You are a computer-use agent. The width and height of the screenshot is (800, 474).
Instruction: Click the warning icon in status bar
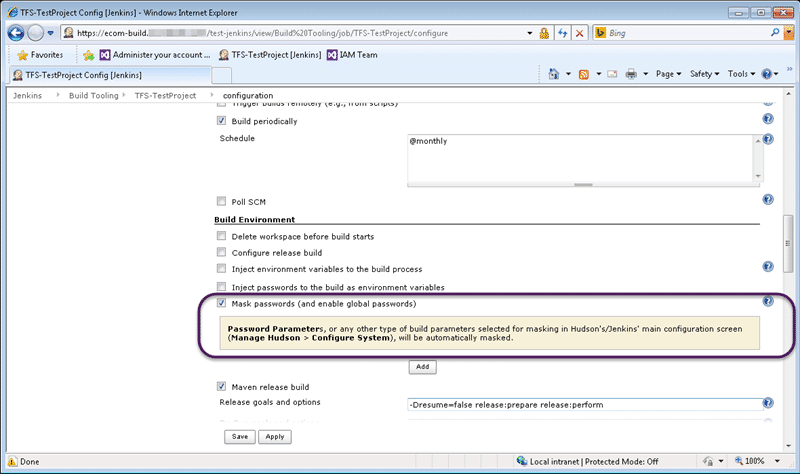click(x=12, y=461)
